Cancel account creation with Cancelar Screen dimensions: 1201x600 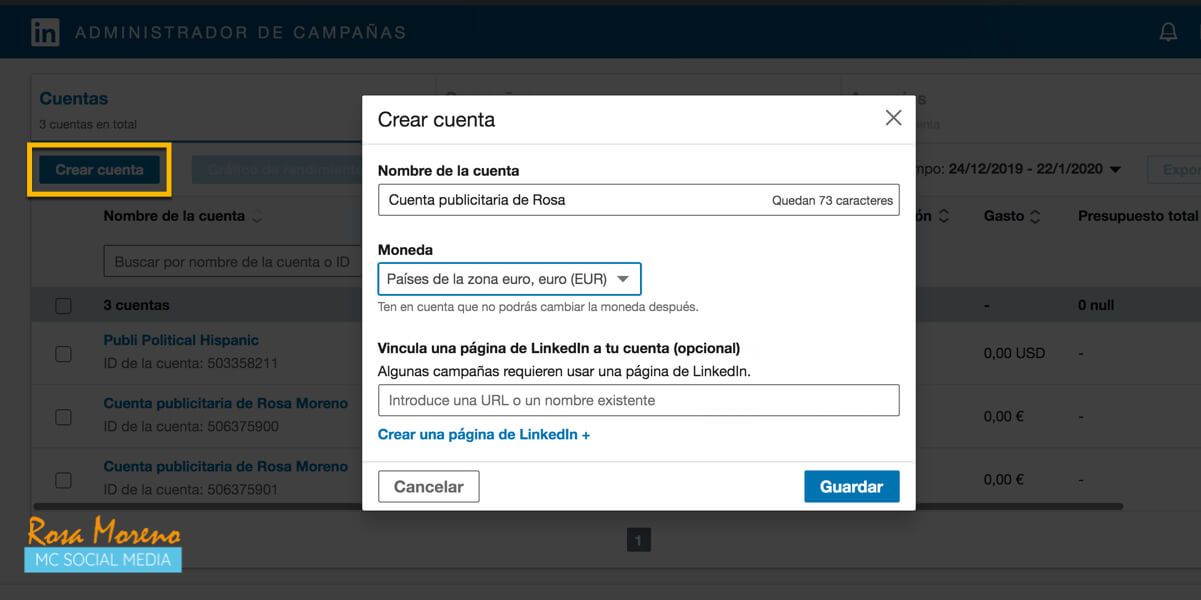tap(428, 486)
